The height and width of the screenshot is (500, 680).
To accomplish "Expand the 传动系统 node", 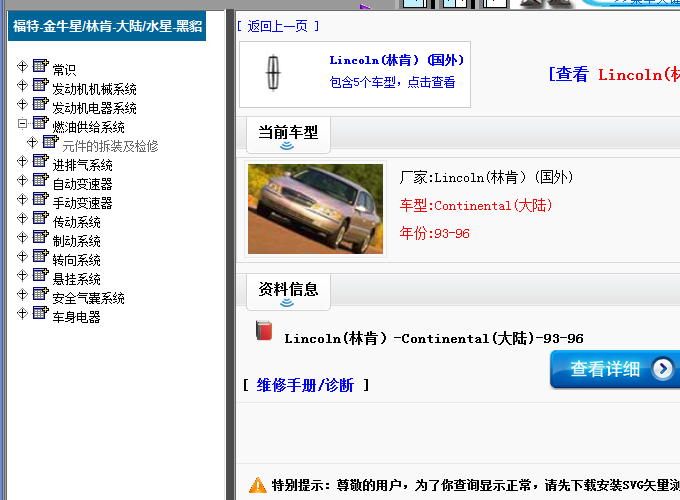I will [23, 219].
